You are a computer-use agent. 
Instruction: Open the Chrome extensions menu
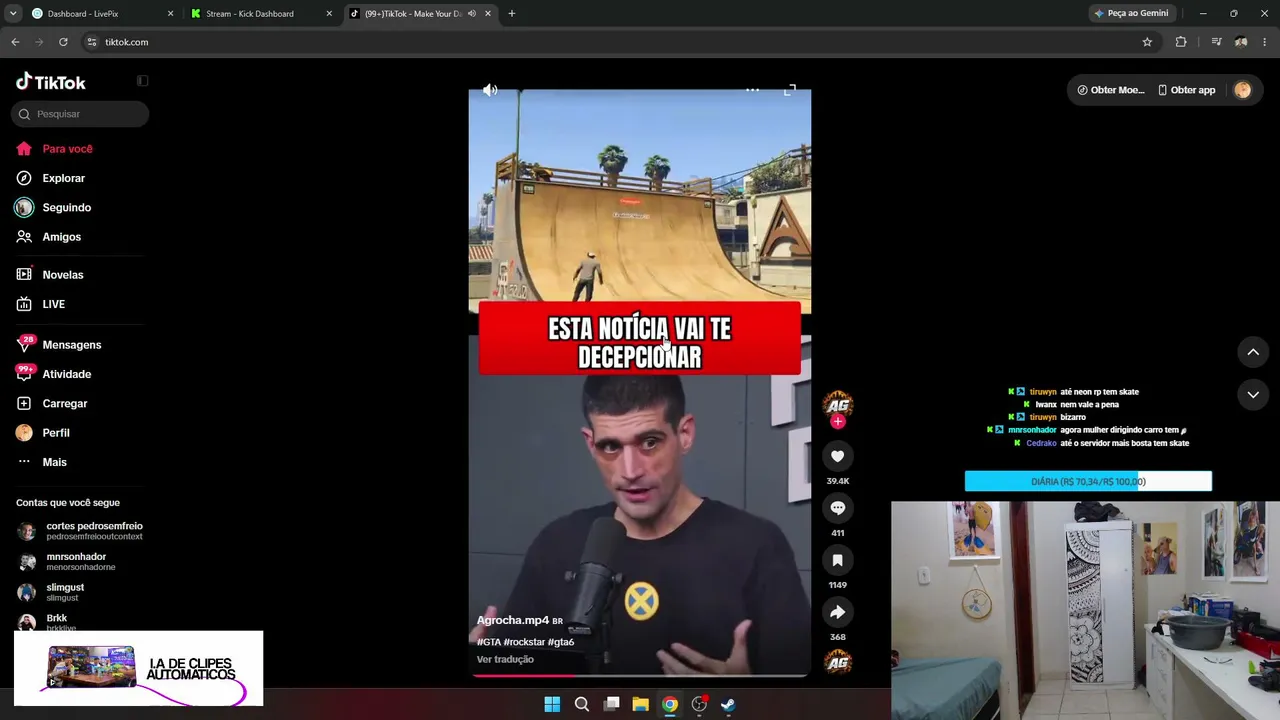pos(1181,42)
